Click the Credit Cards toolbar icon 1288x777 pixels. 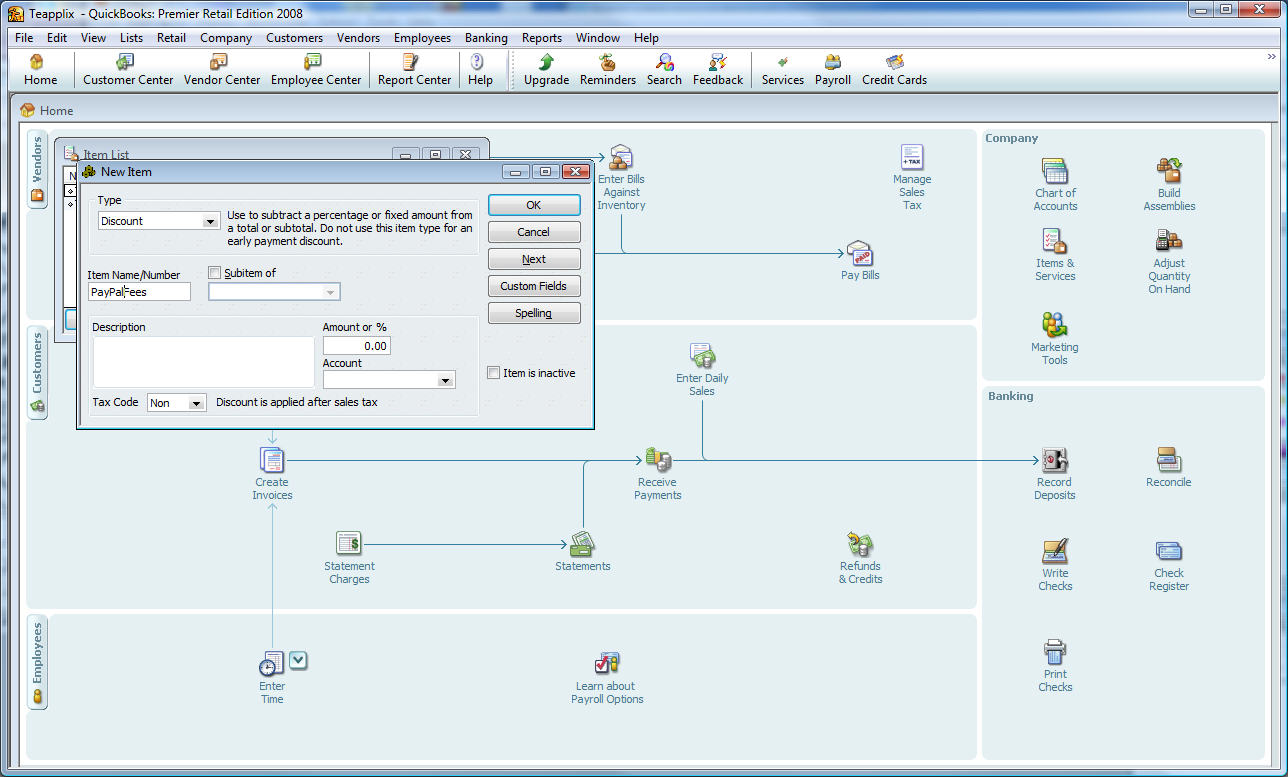coord(894,70)
